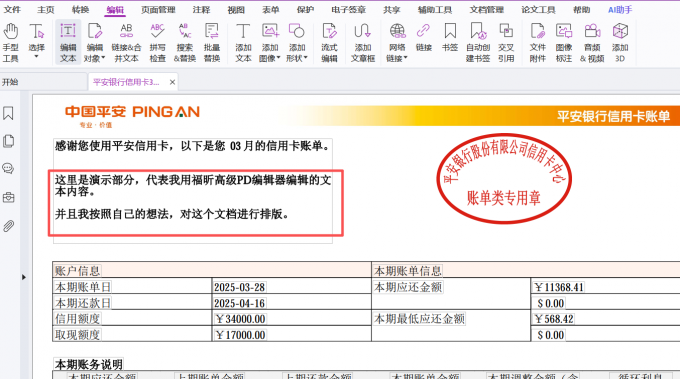Click the Add Shape tool (添加形状)
This screenshot has width=680, height=379.
point(297,42)
